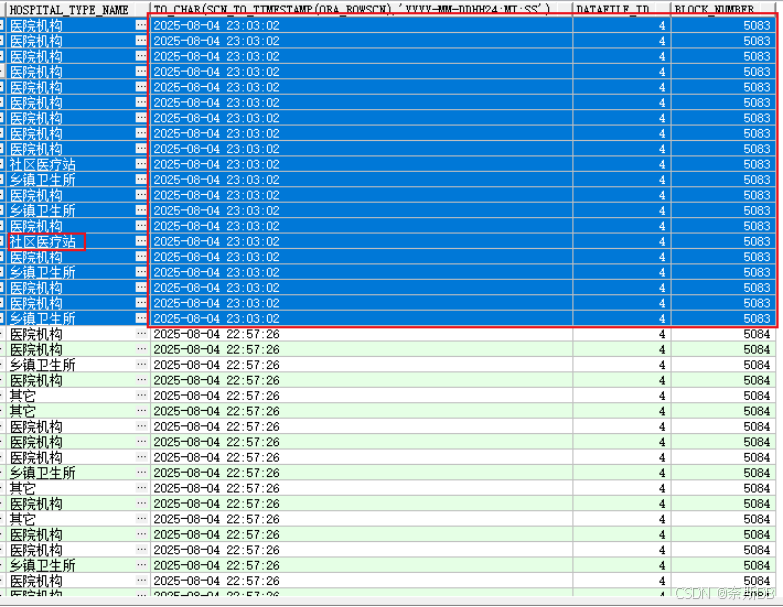Select the first 5084 block number cell
This screenshot has width=783, height=607.
(723, 334)
